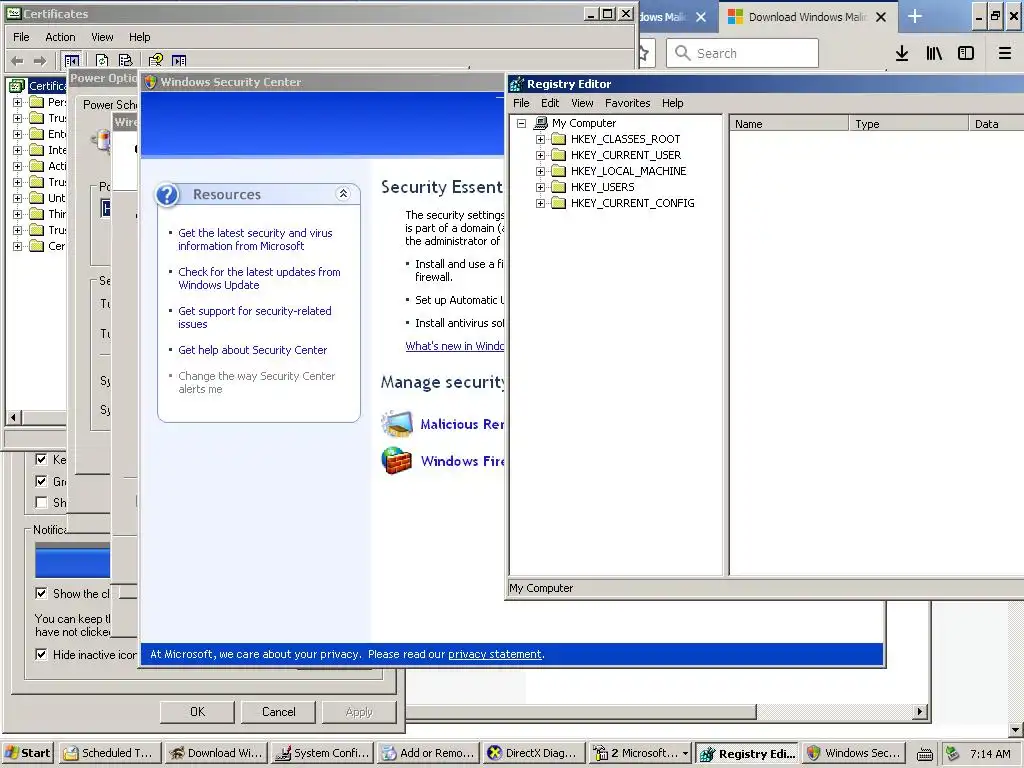Expand HKEY_CLASSES_ROOT
1024x768 pixels.
click(x=540, y=139)
